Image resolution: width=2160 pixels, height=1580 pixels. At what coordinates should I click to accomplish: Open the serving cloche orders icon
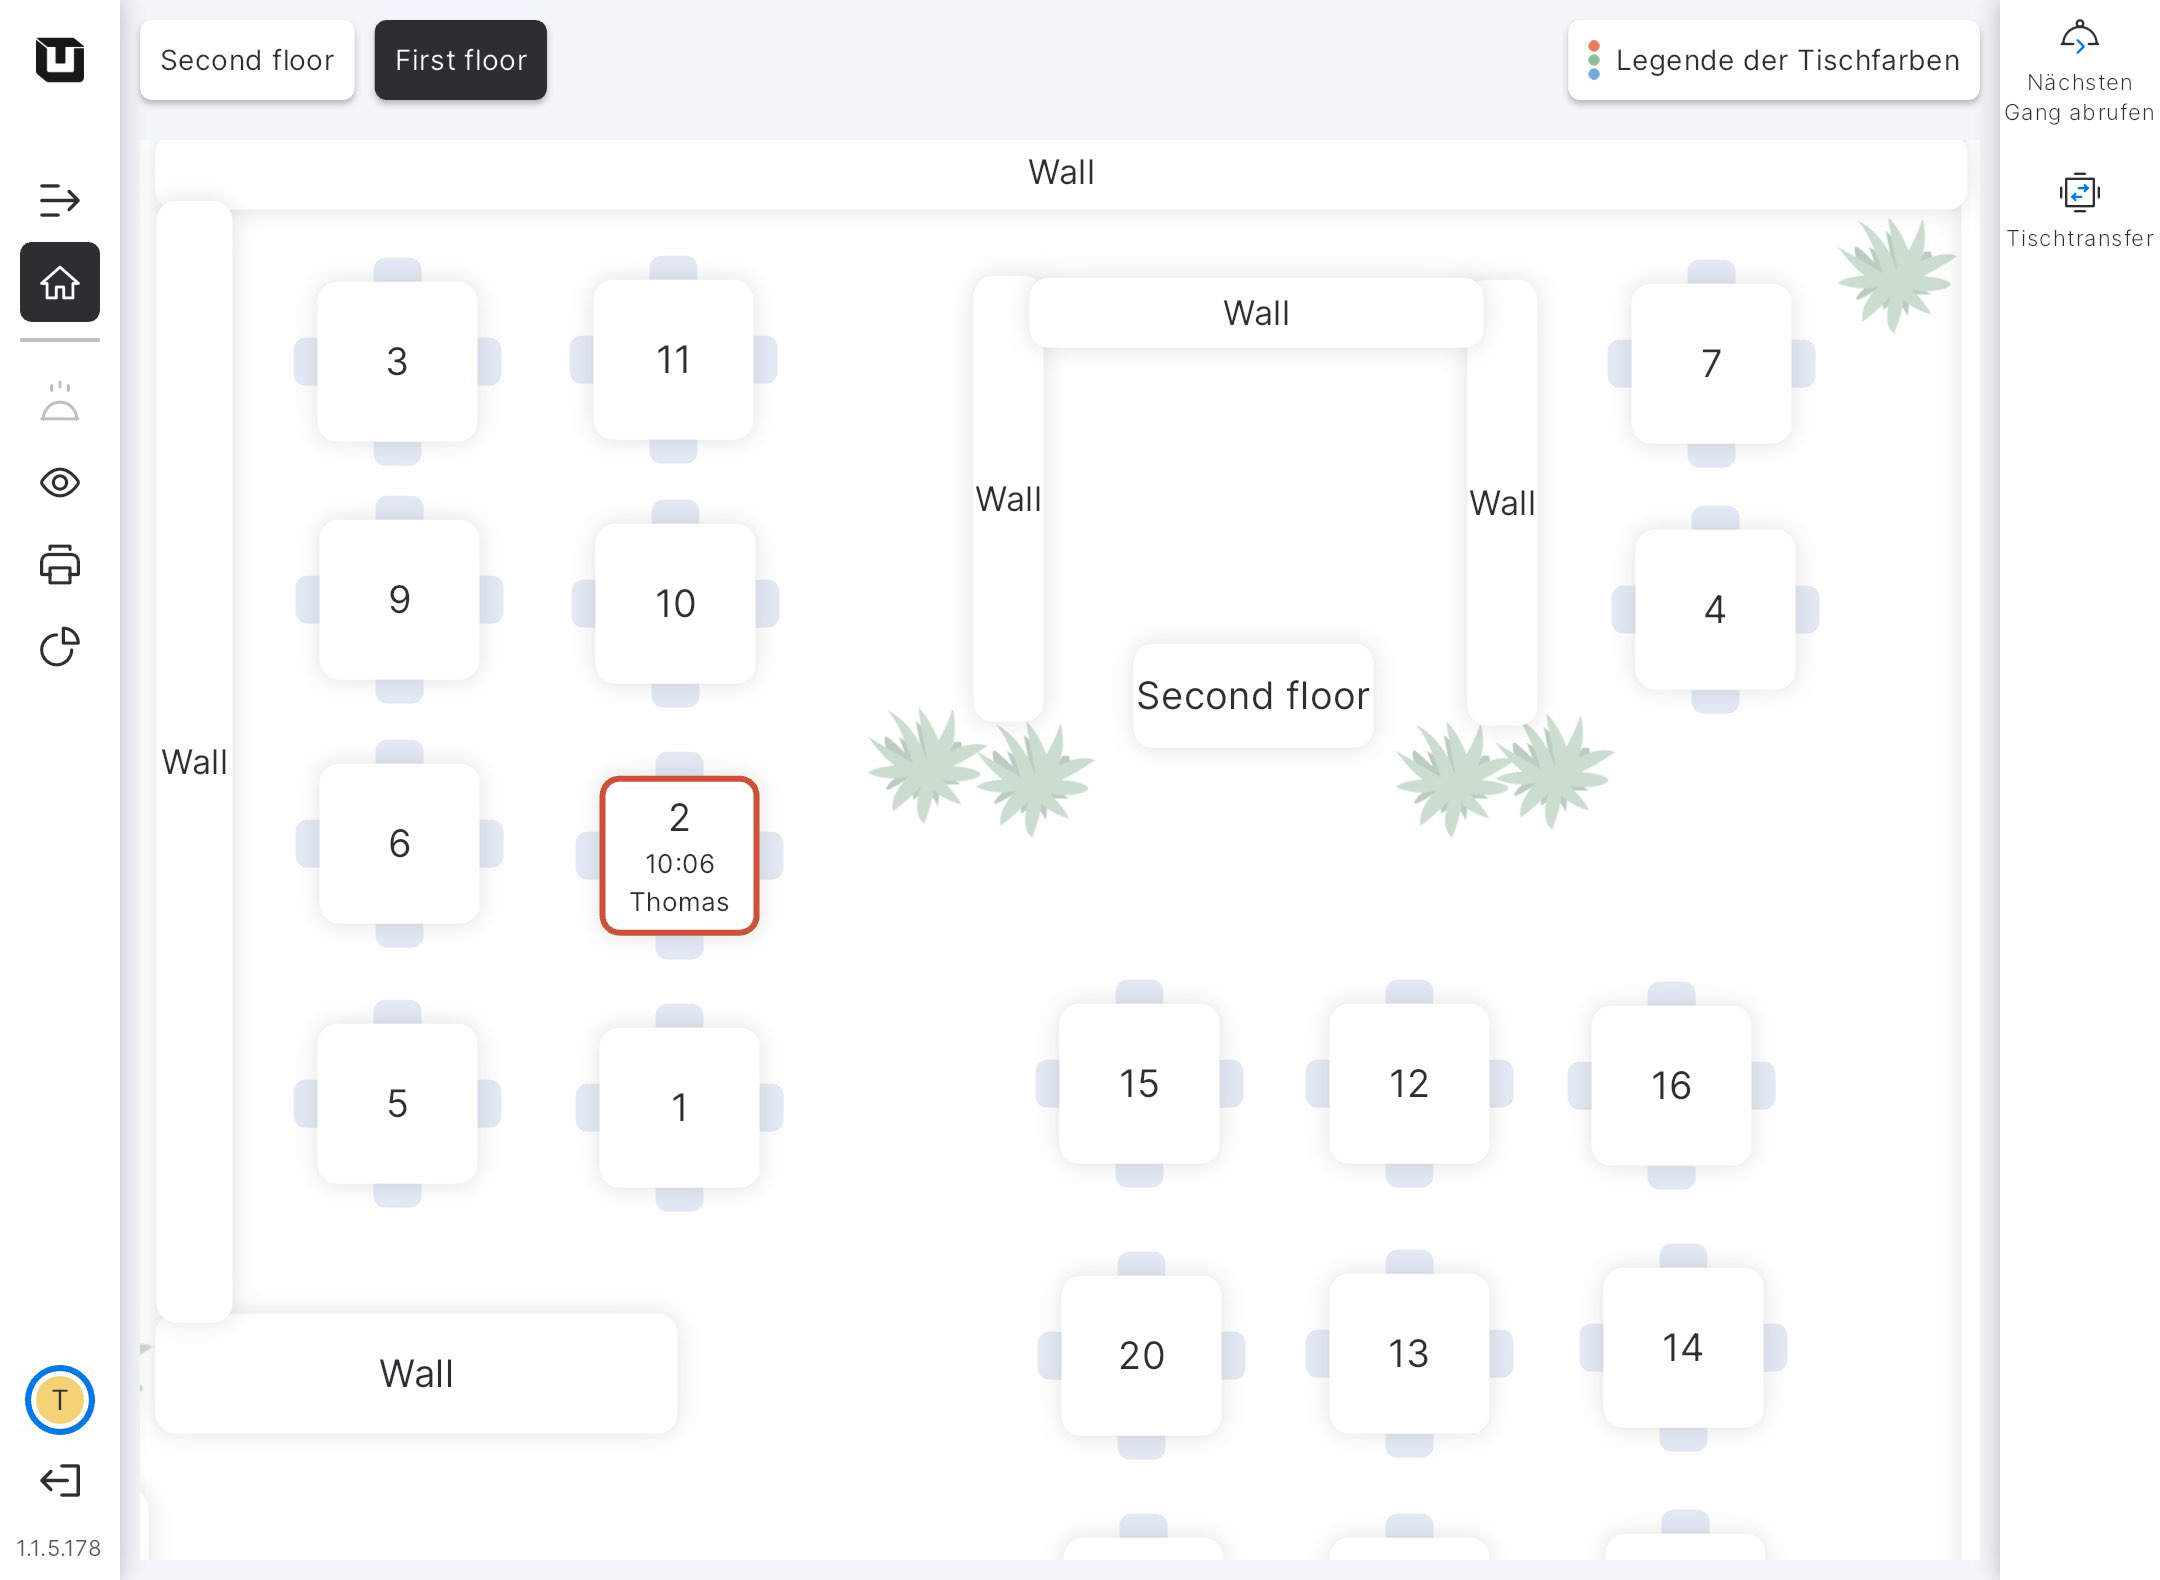click(60, 402)
